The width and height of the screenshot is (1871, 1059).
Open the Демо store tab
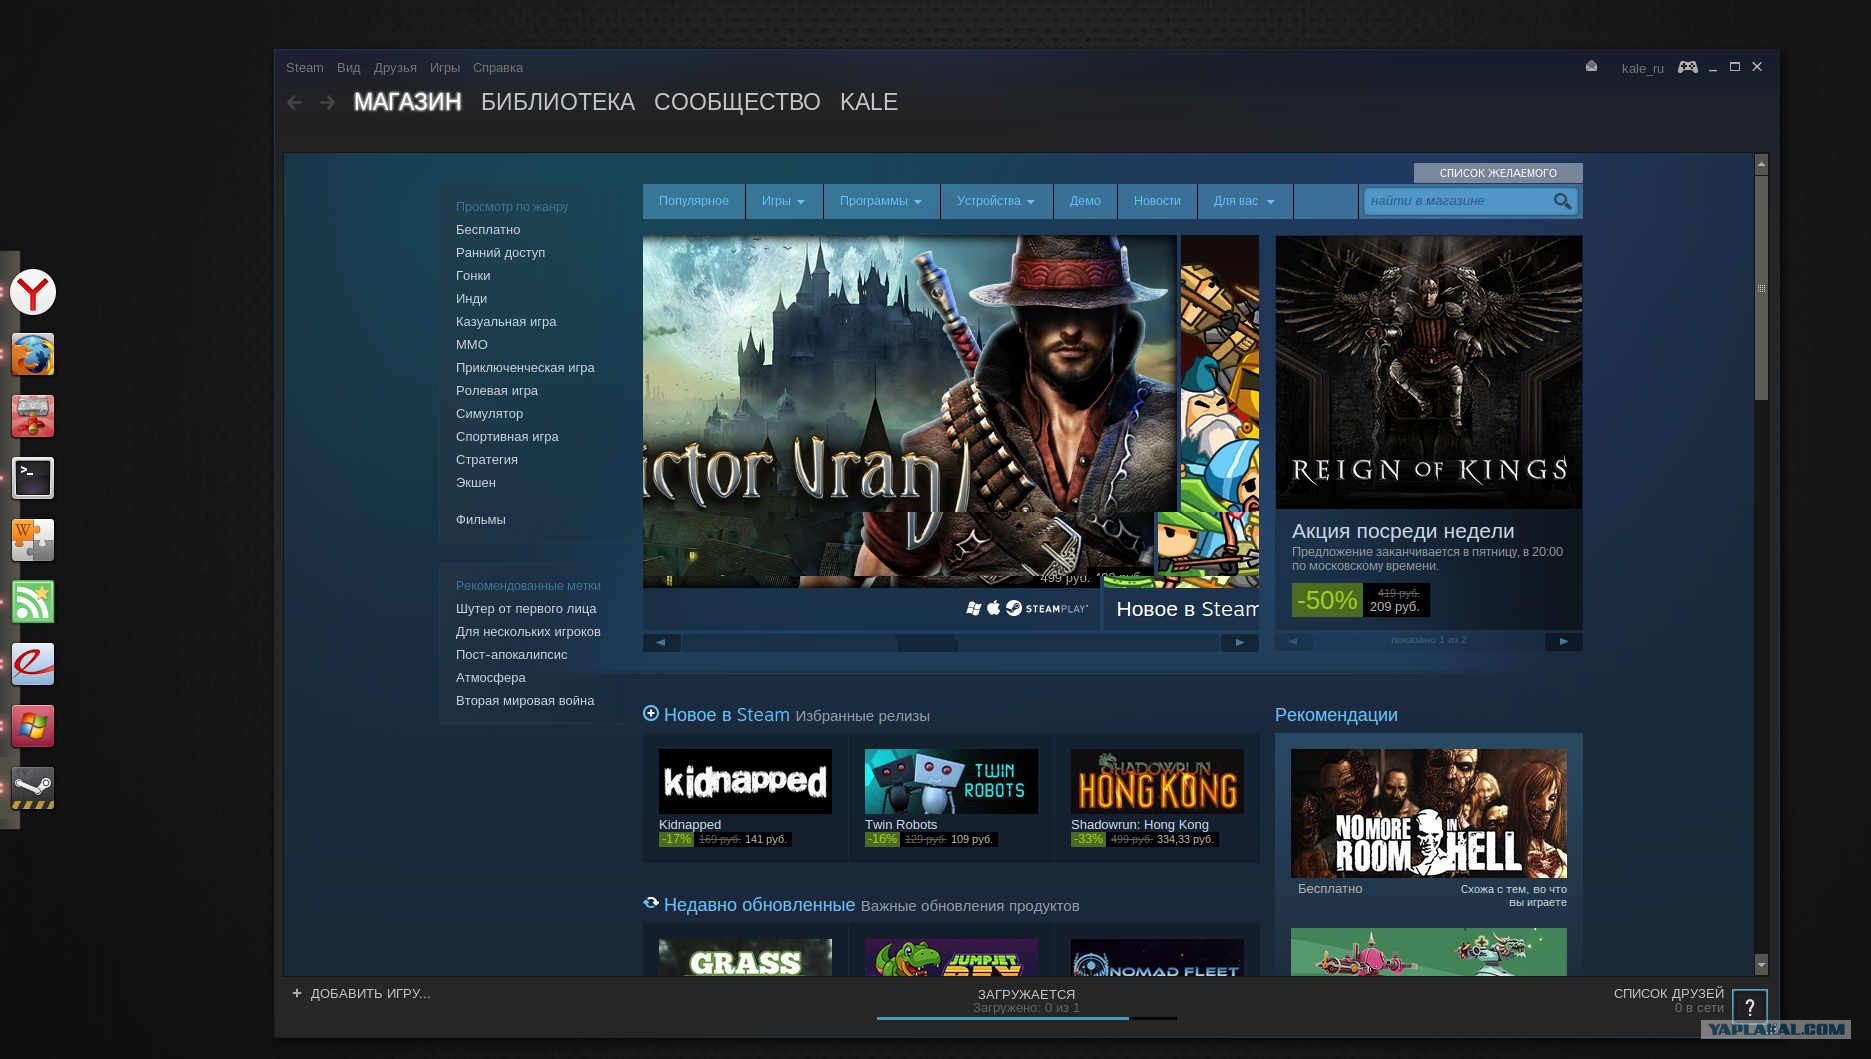1085,201
